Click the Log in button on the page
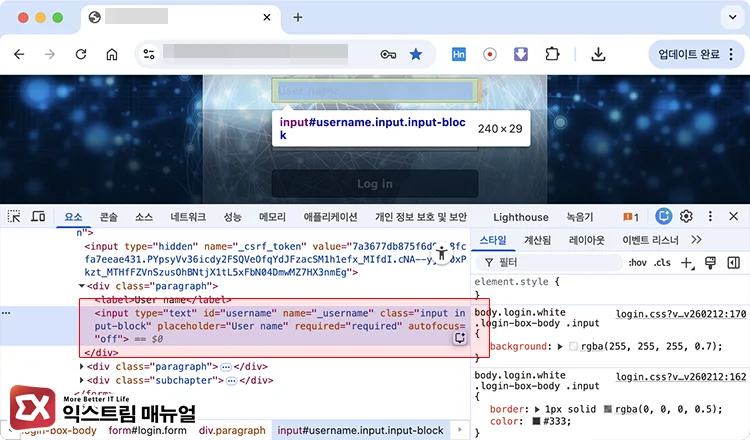This screenshot has height=440, width=750. tap(375, 184)
